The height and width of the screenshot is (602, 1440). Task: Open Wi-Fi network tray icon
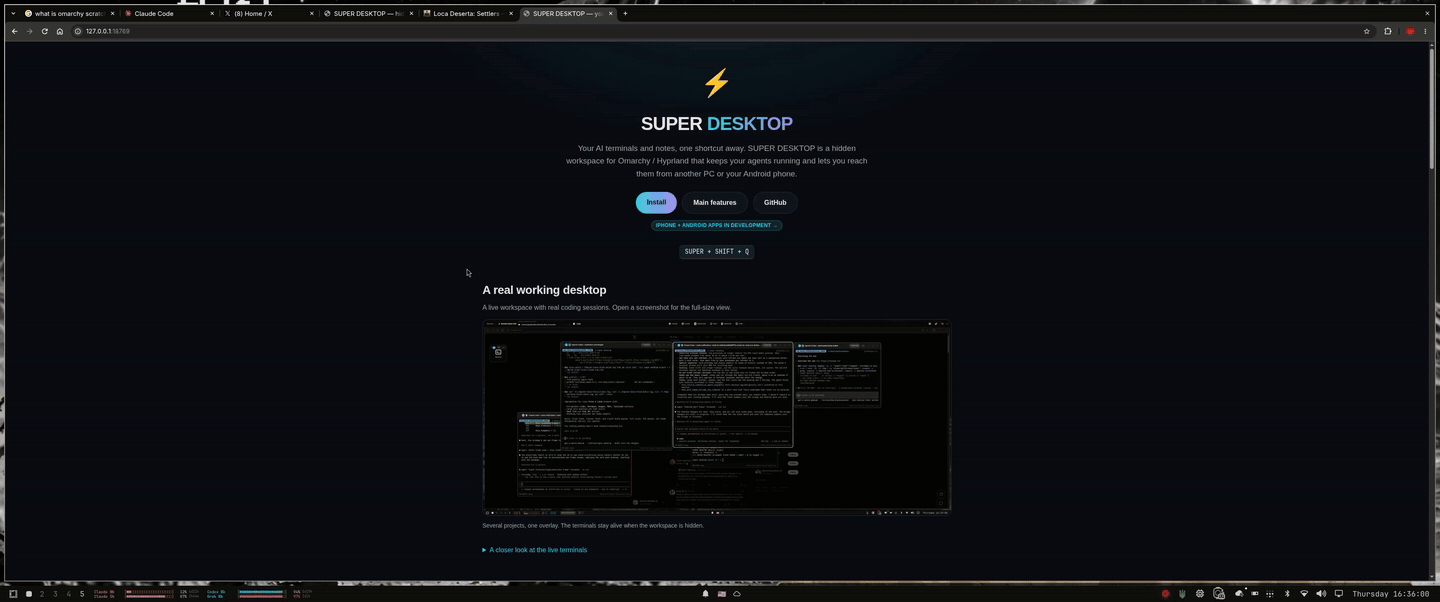[x=1304, y=594]
